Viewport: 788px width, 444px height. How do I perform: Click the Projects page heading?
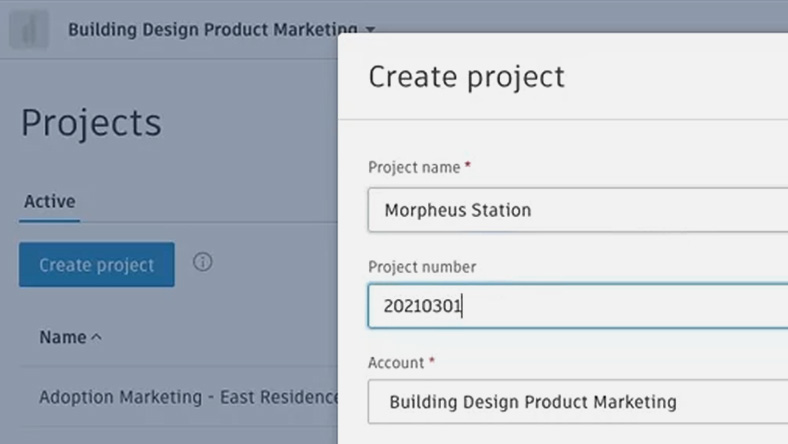coord(91,123)
